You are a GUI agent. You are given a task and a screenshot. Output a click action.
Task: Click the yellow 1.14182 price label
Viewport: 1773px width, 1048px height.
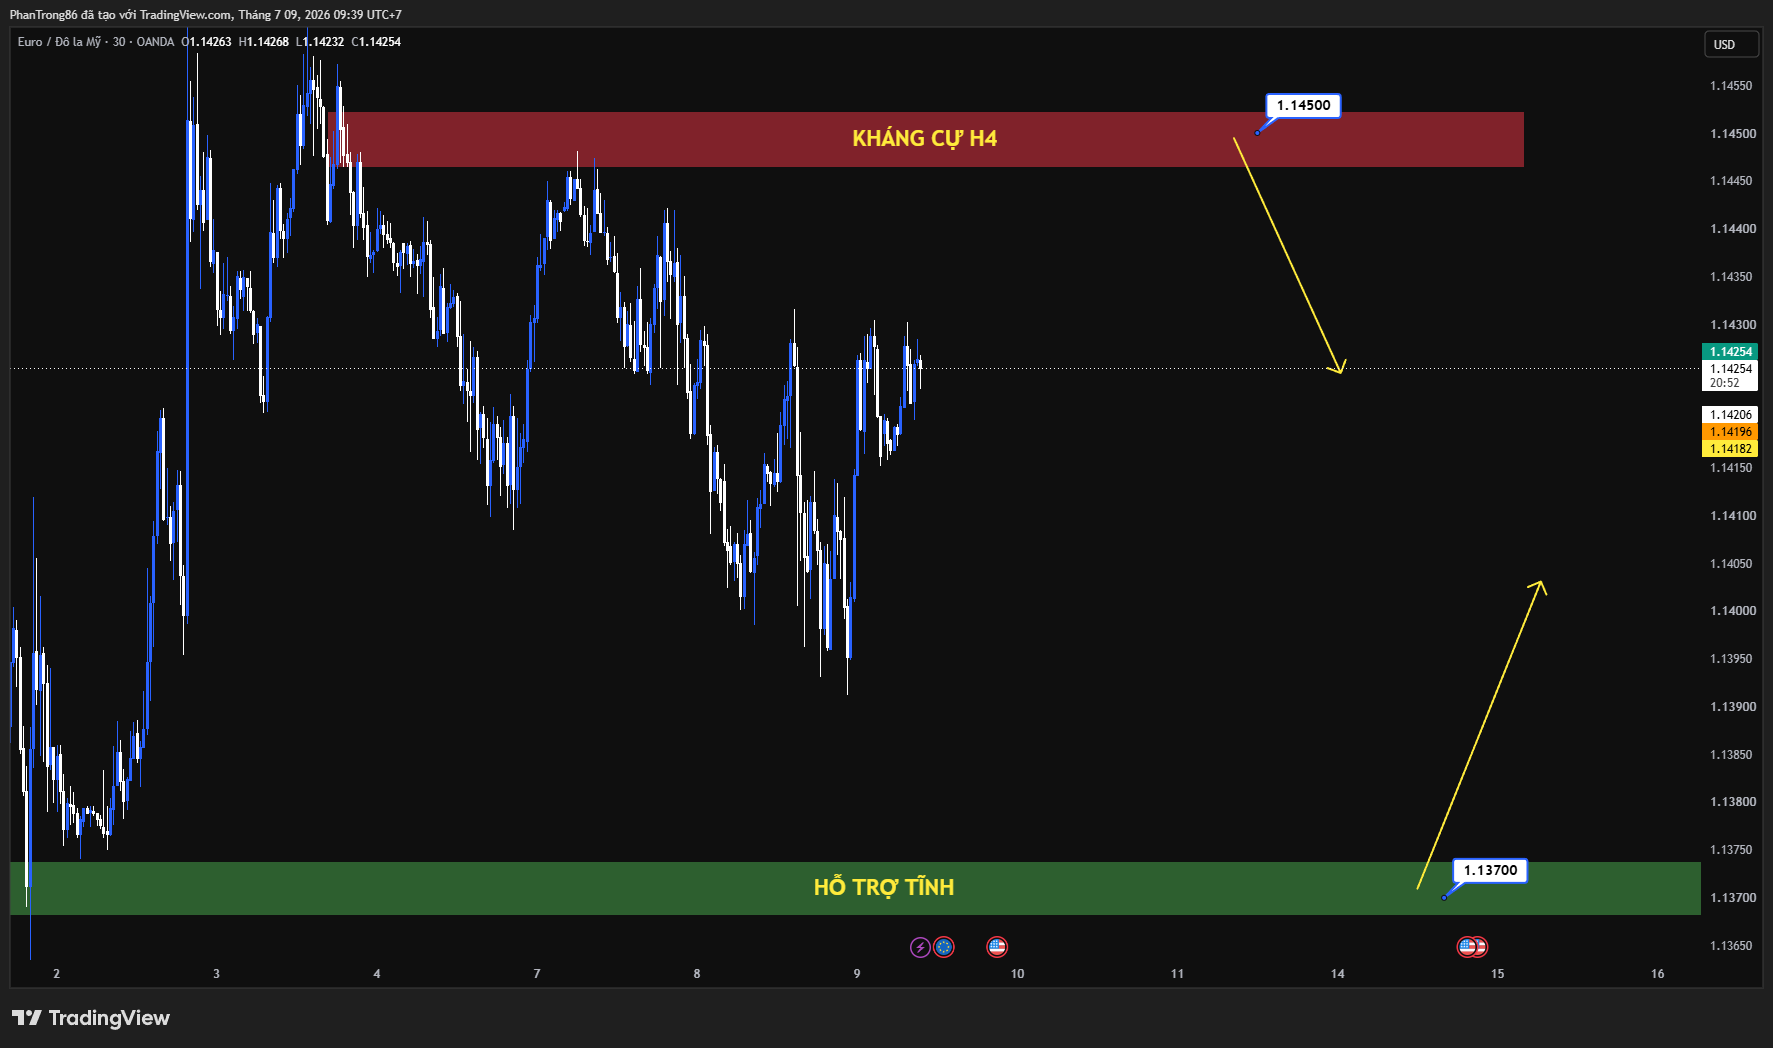coord(1730,449)
